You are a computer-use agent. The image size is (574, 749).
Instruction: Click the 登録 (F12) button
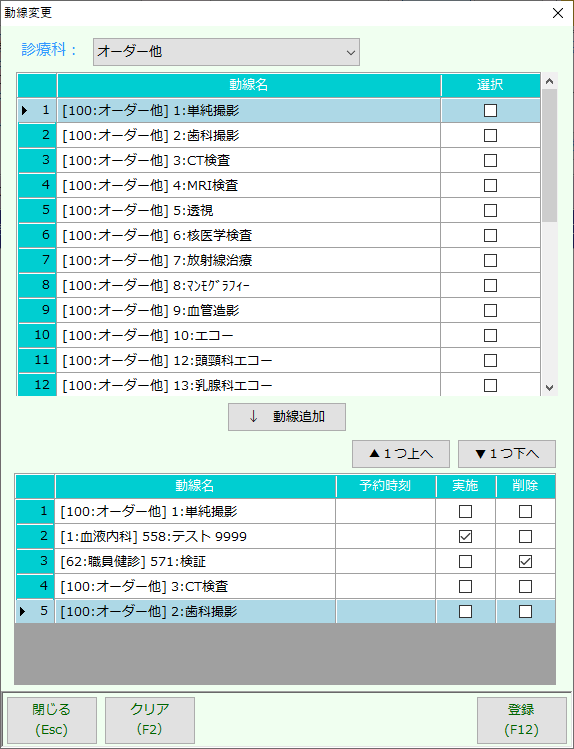tap(521, 719)
